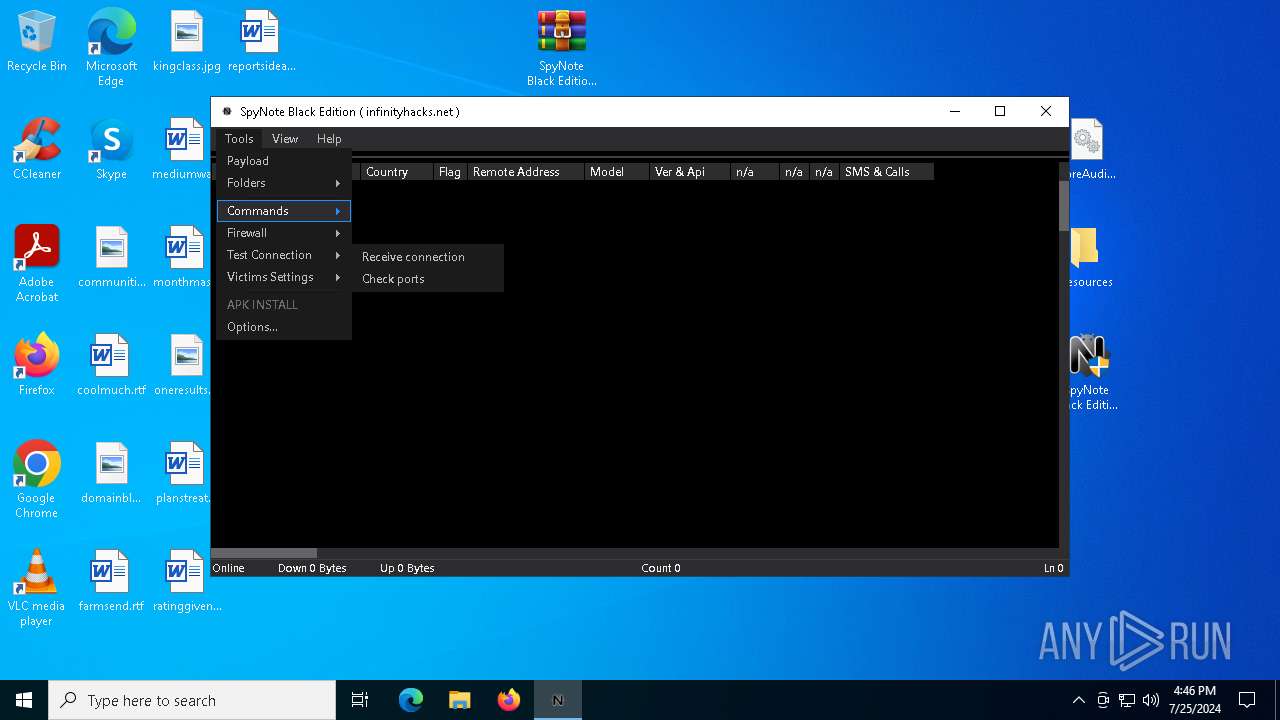Click the SMS & Calls column header
The height and width of the screenshot is (720, 1280).
[x=886, y=172]
